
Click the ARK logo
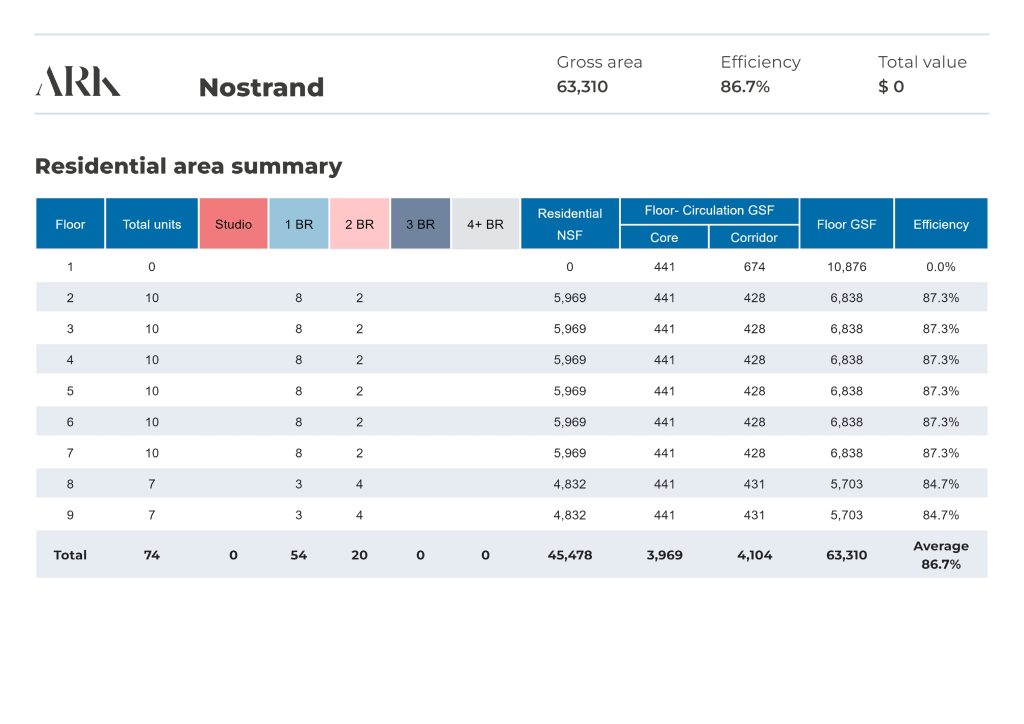coord(78,82)
